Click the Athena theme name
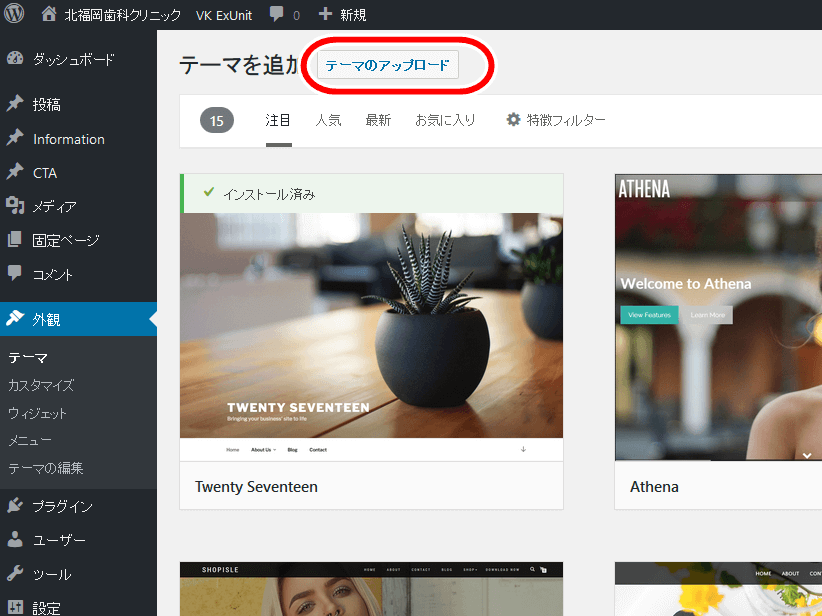822x616 pixels. pyautogui.click(x=654, y=487)
